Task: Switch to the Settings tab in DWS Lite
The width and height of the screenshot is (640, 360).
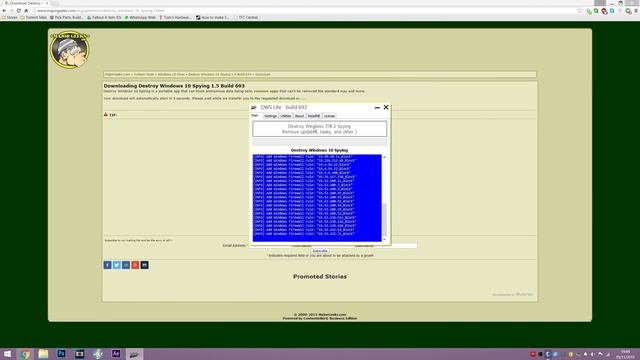Action: coord(270,116)
